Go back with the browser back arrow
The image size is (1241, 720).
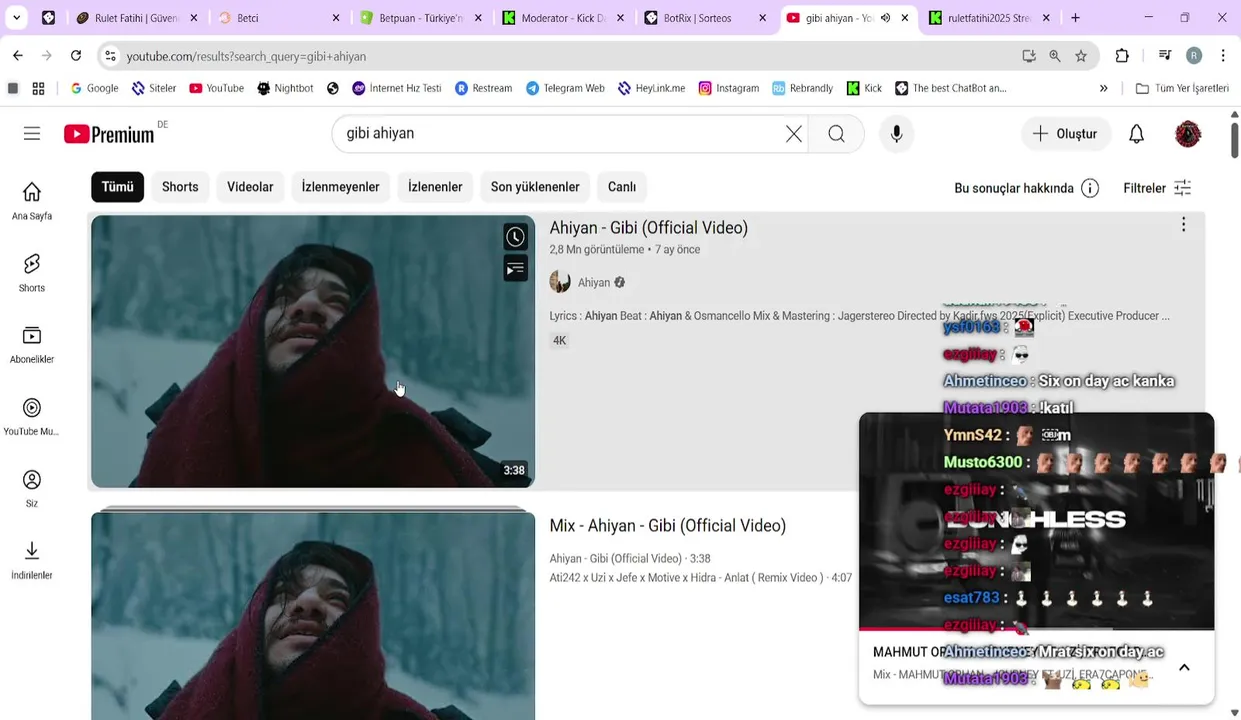(18, 56)
